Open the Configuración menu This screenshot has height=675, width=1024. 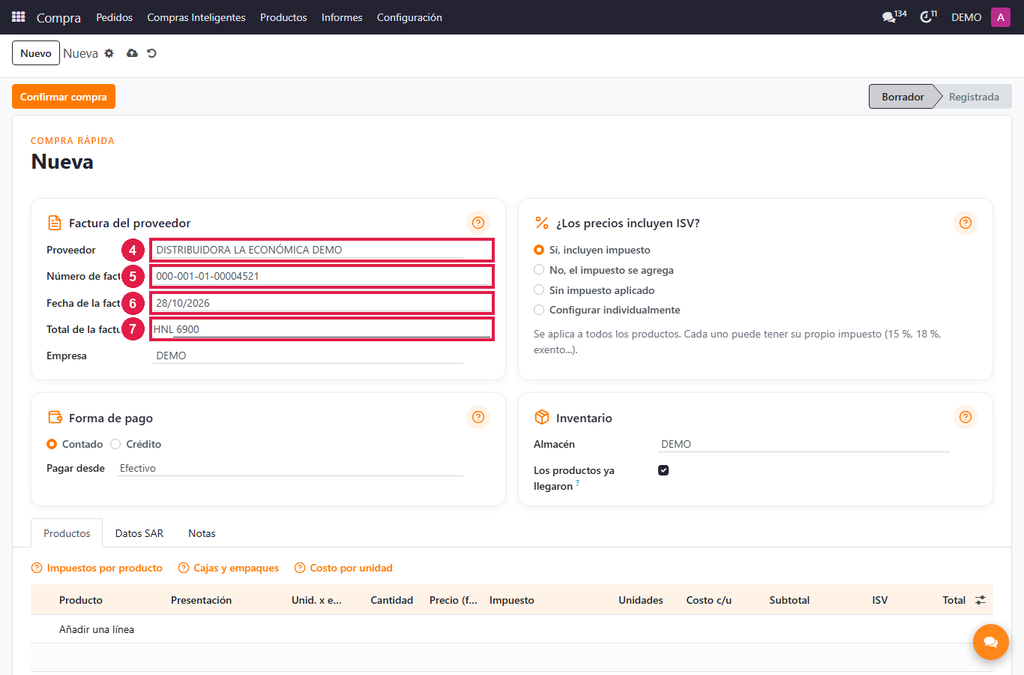[409, 17]
